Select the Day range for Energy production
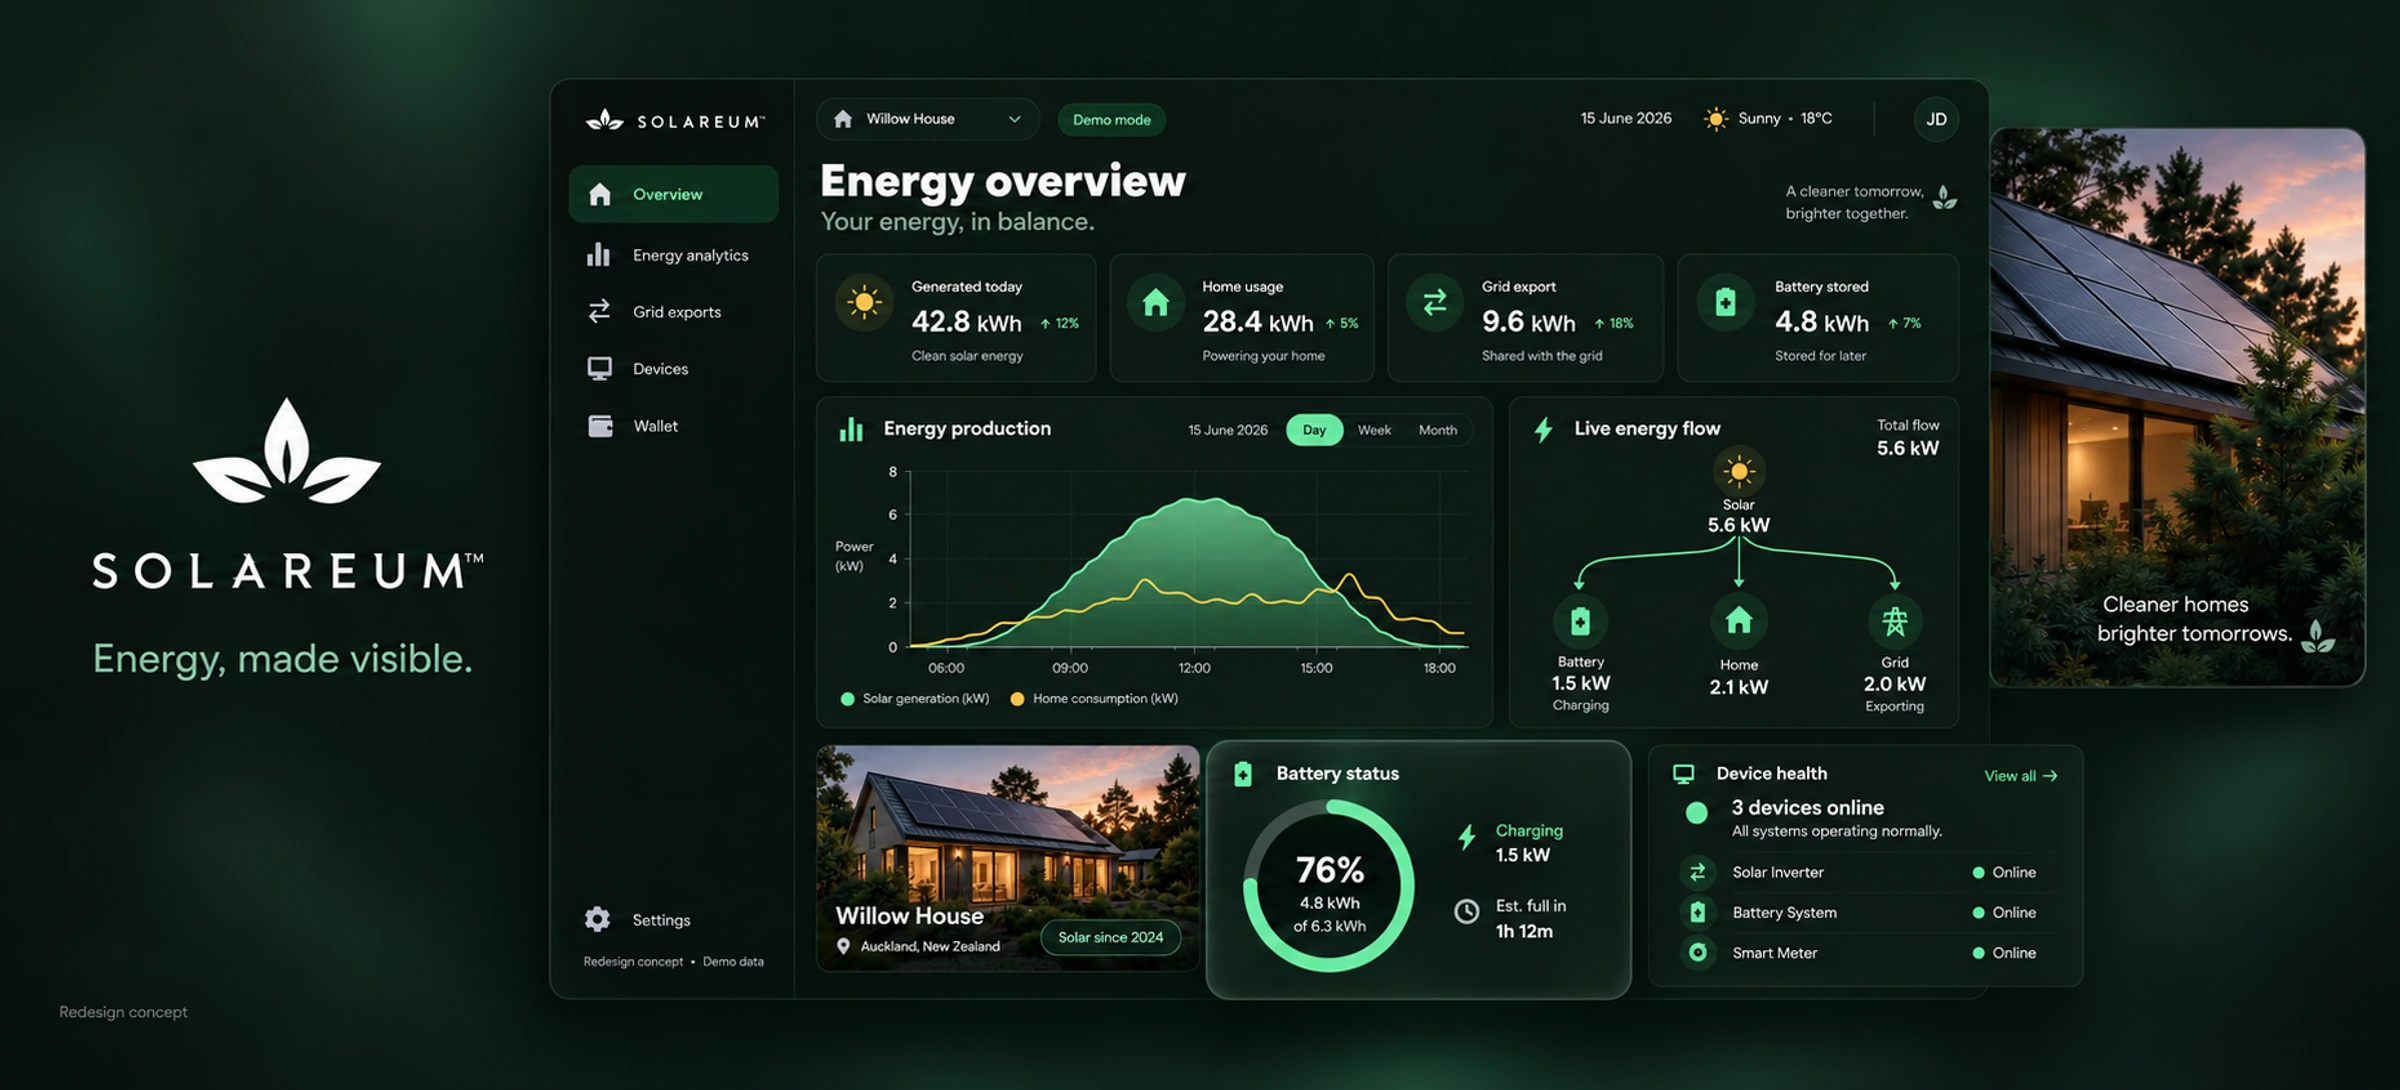This screenshot has height=1090, width=2400. pyautogui.click(x=1314, y=430)
